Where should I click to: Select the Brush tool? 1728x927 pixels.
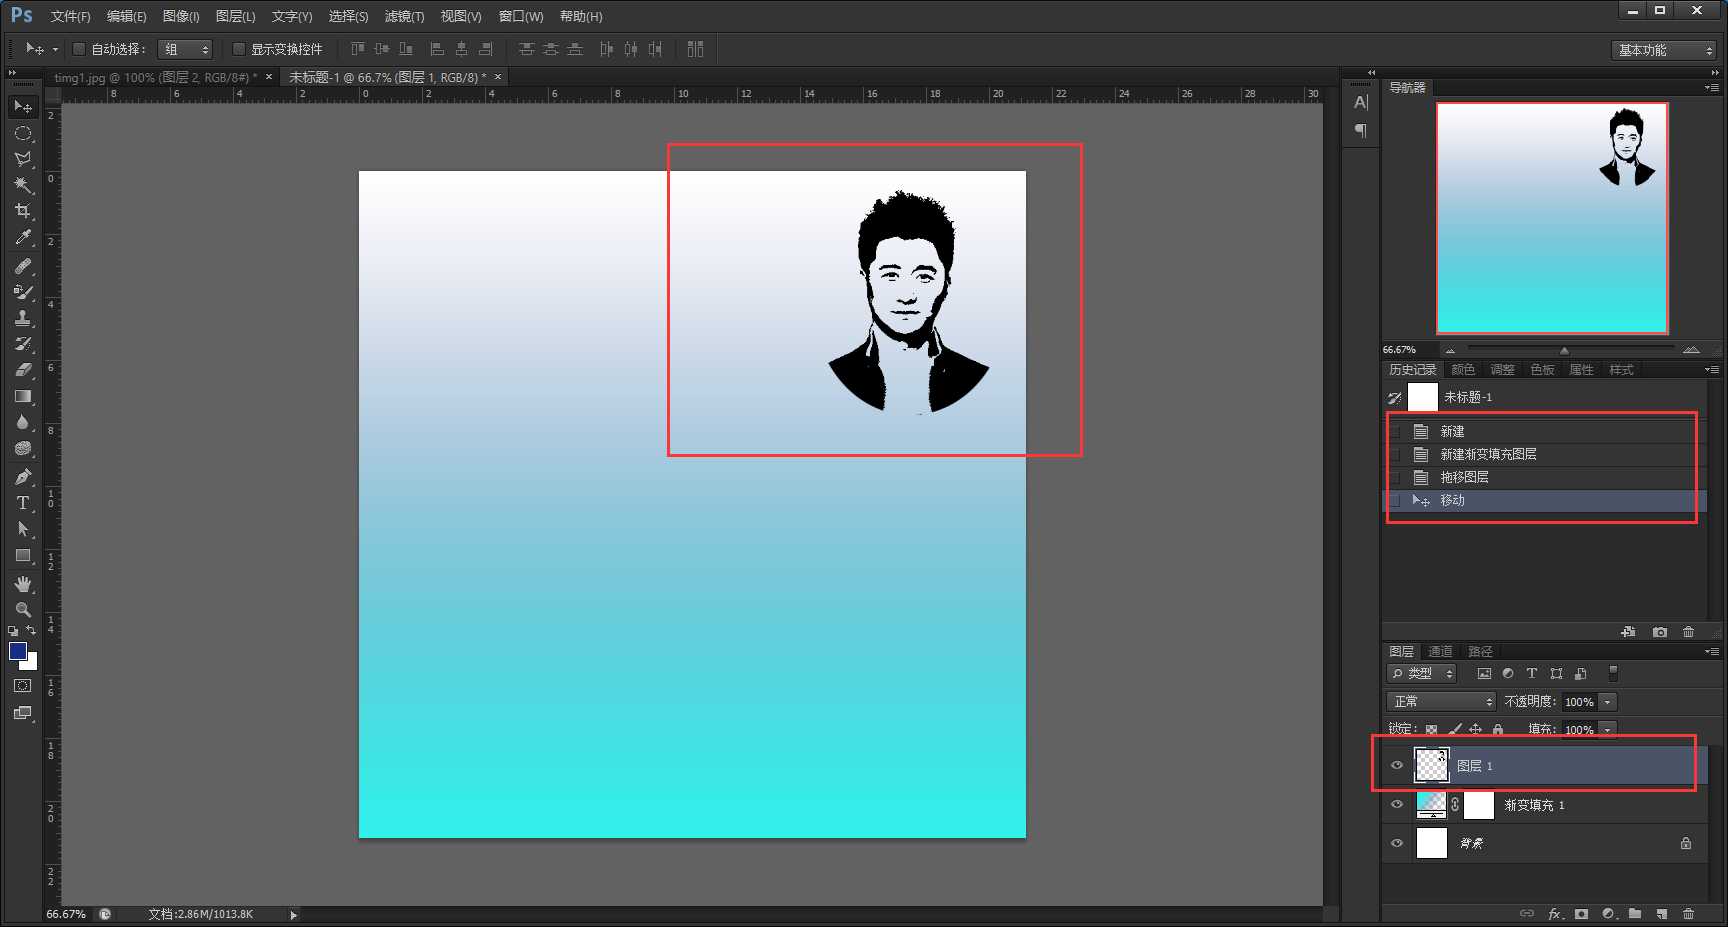[x=23, y=292]
